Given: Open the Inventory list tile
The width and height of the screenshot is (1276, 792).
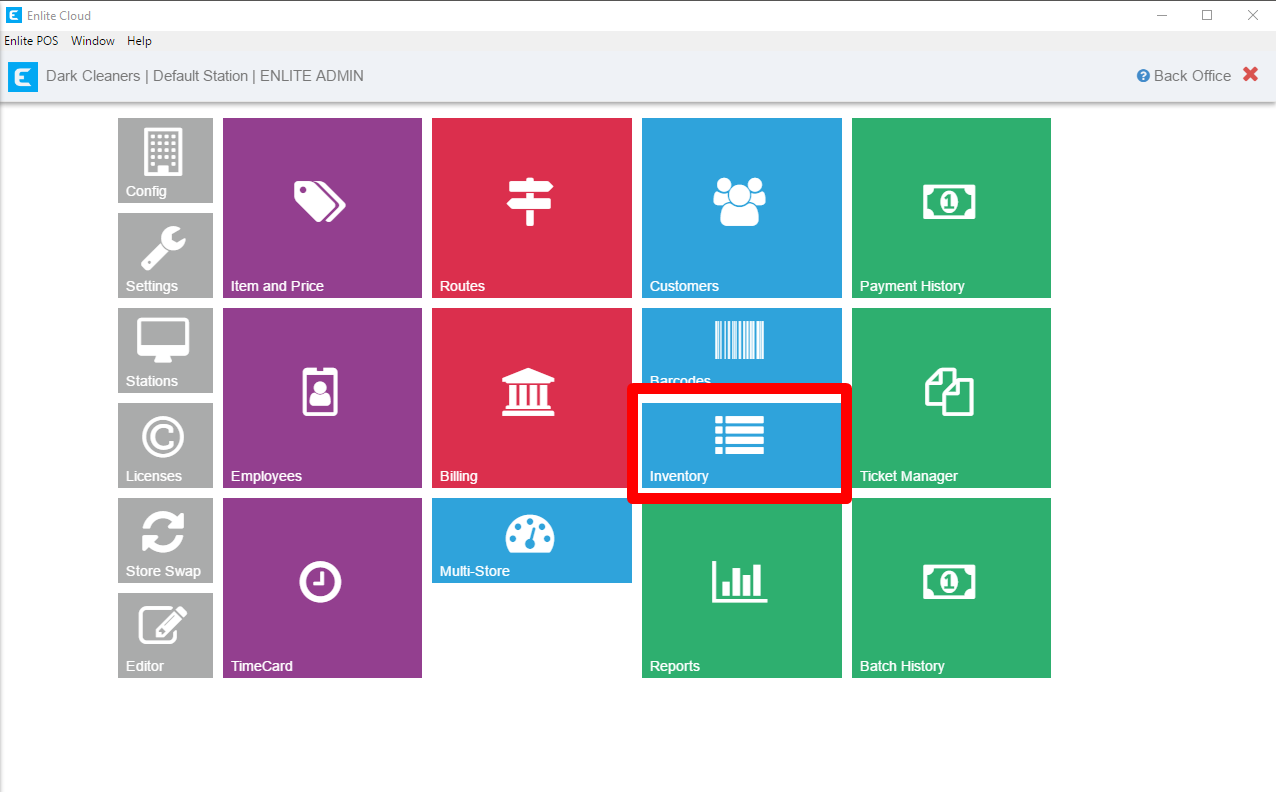Looking at the screenshot, I should tap(742, 445).
